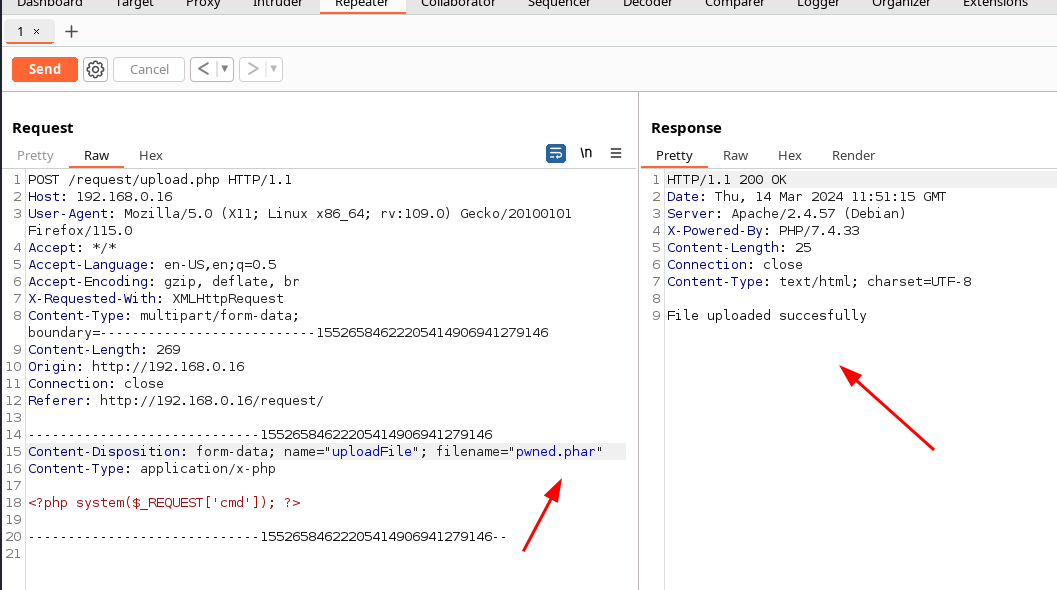Switch to Proxy tab
This screenshot has width=1057, height=590.
pyautogui.click(x=203, y=4)
